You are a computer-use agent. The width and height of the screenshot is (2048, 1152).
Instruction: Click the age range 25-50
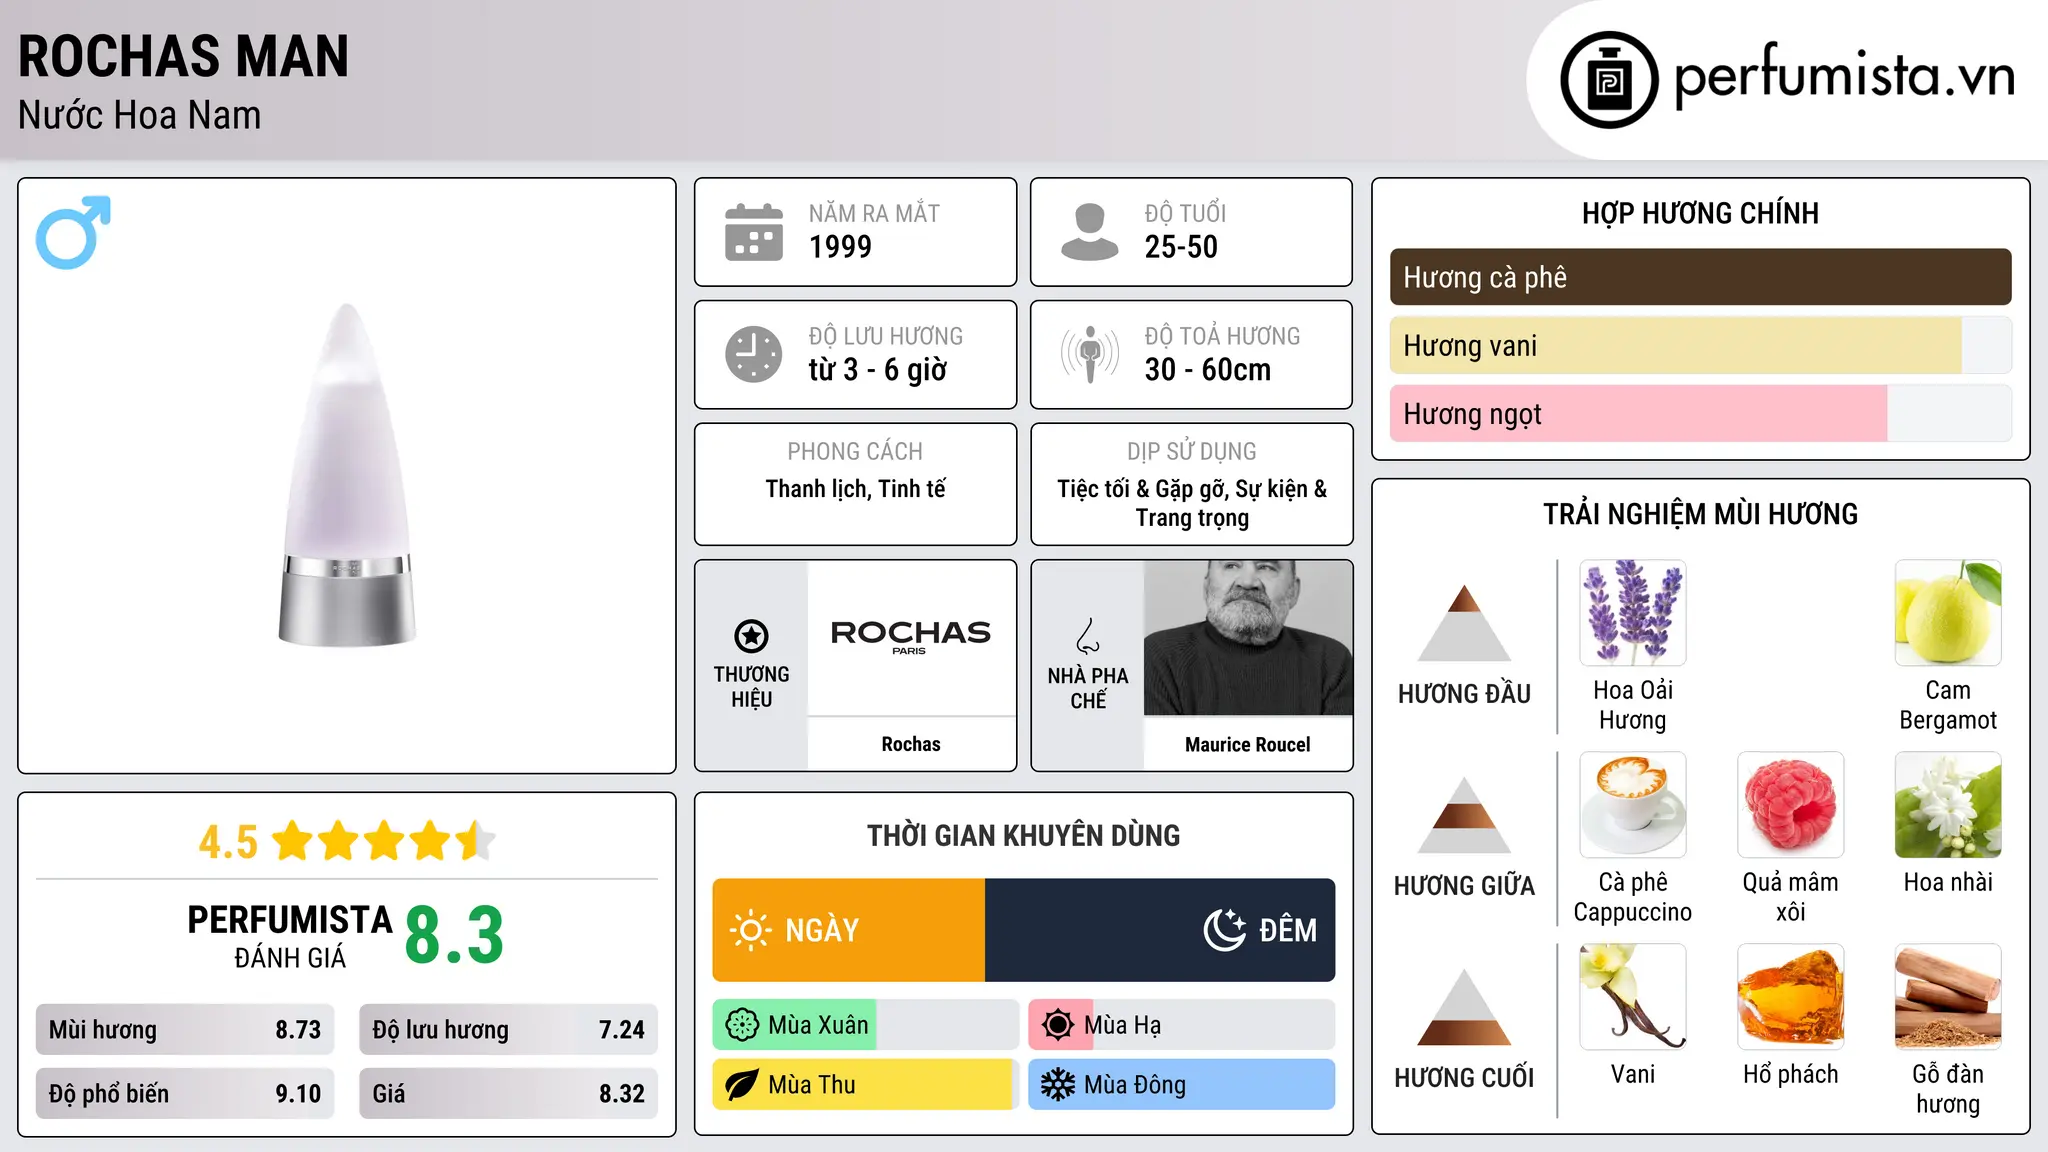1181,247
